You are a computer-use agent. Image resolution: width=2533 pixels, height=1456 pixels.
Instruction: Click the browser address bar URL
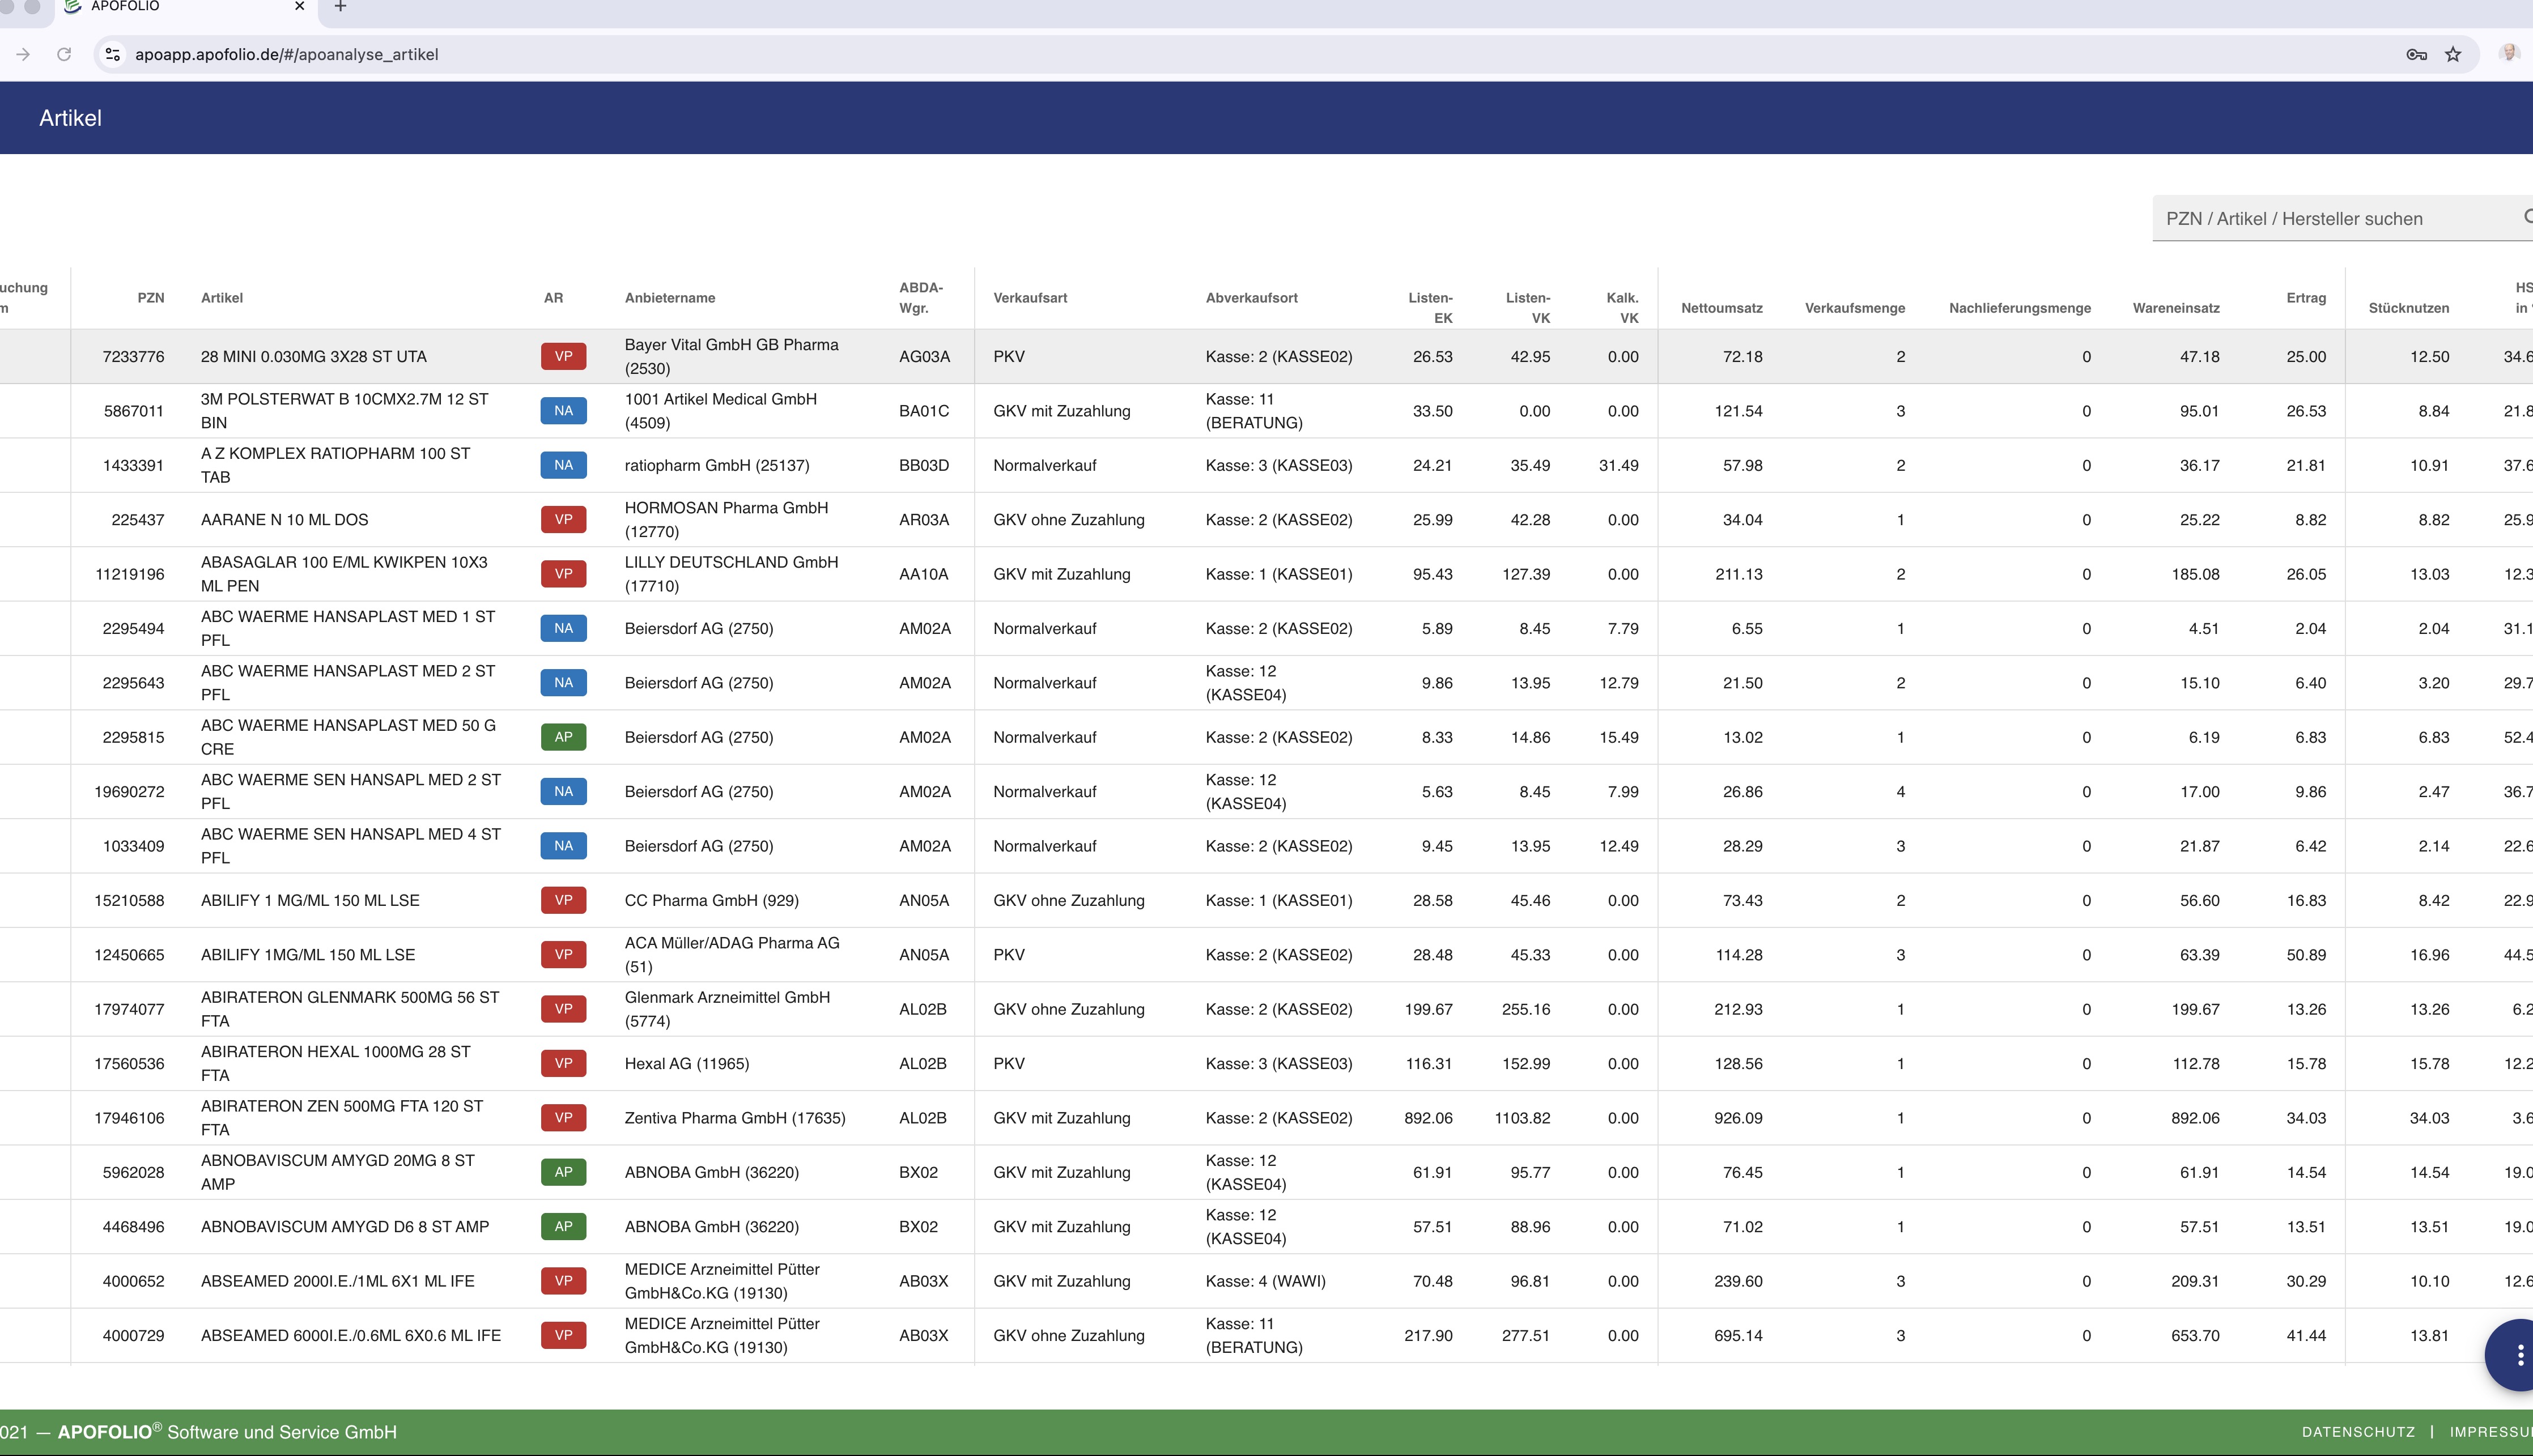[x=287, y=54]
